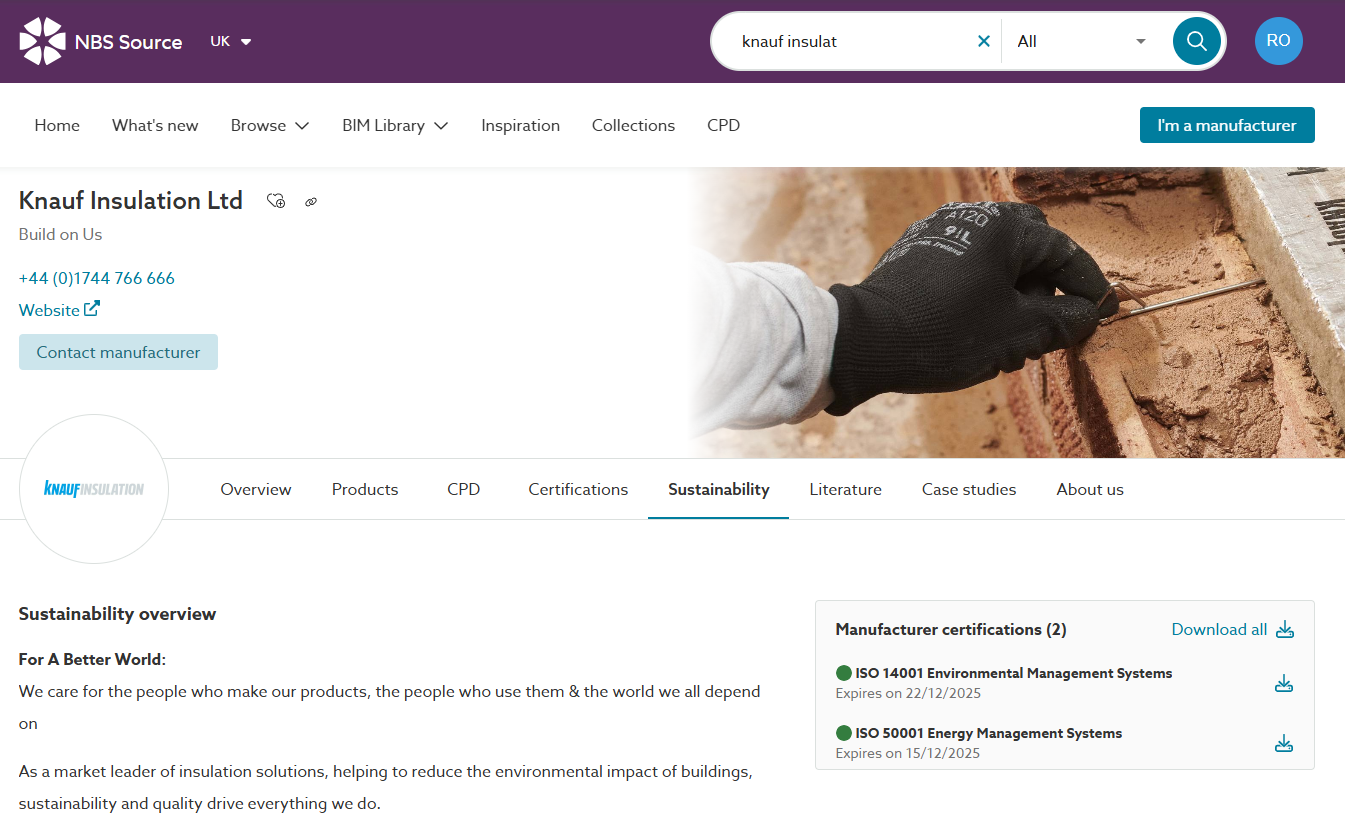Click ISO 14001 Environmental Management Systems entry

pyautogui.click(x=1013, y=673)
